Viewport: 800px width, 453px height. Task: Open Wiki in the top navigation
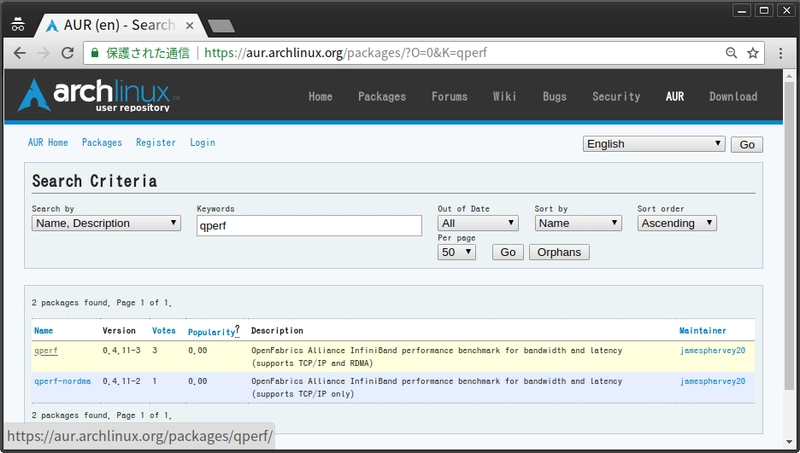505,96
